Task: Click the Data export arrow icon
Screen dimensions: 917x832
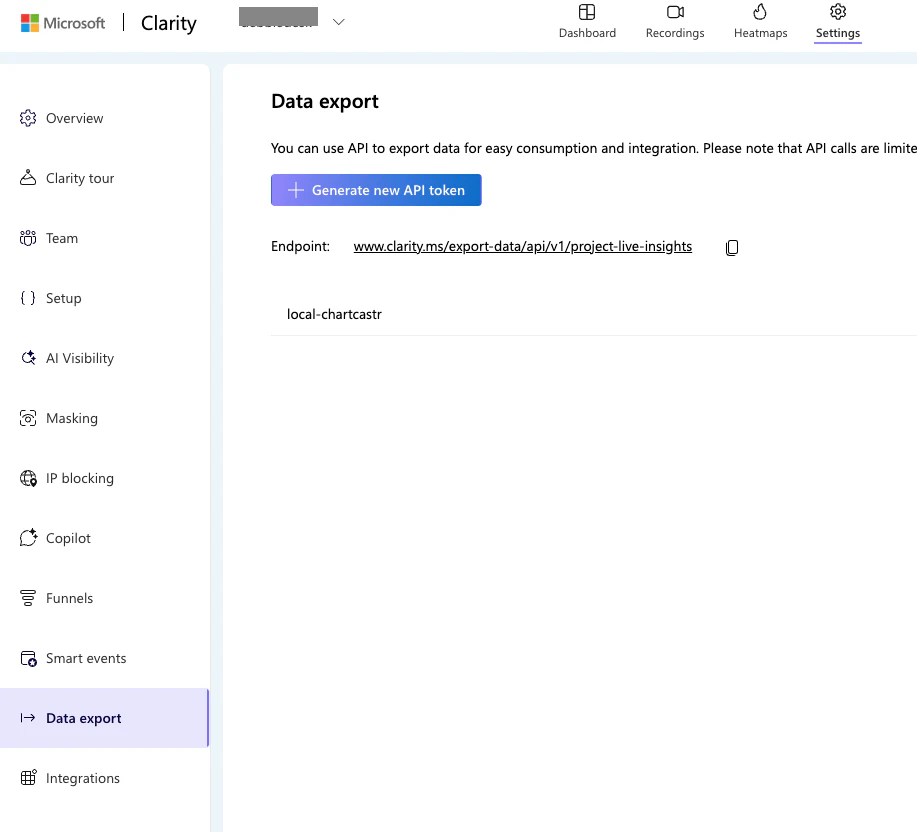Action: (27, 718)
